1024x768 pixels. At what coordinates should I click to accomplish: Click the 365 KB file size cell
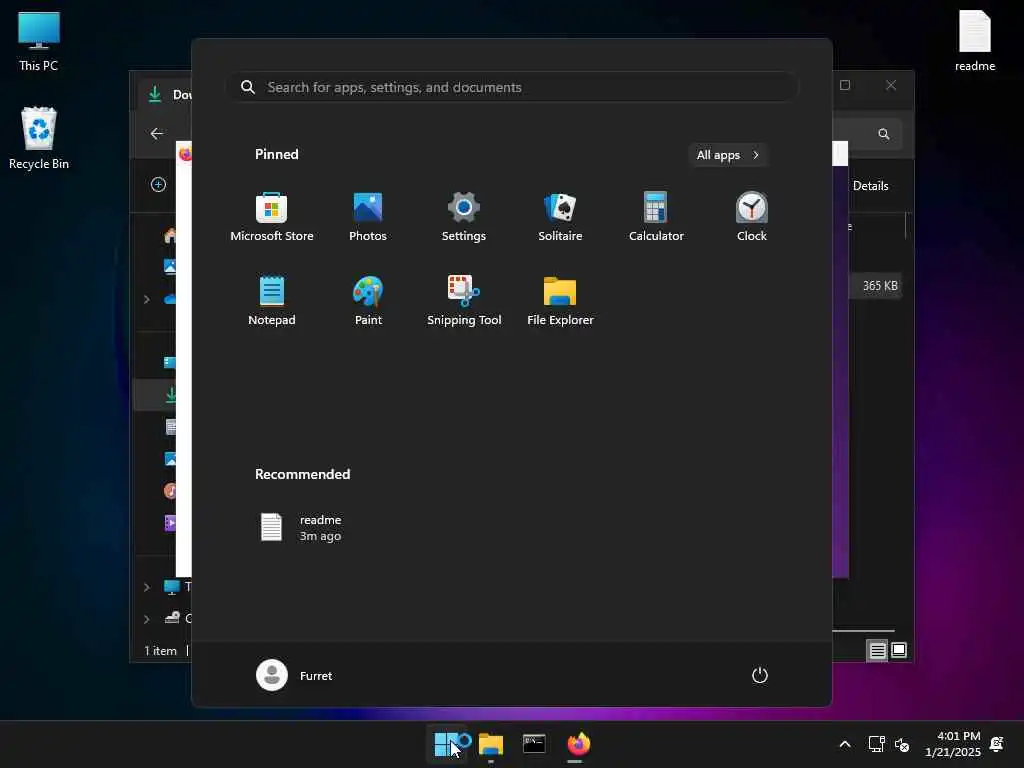tap(880, 286)
